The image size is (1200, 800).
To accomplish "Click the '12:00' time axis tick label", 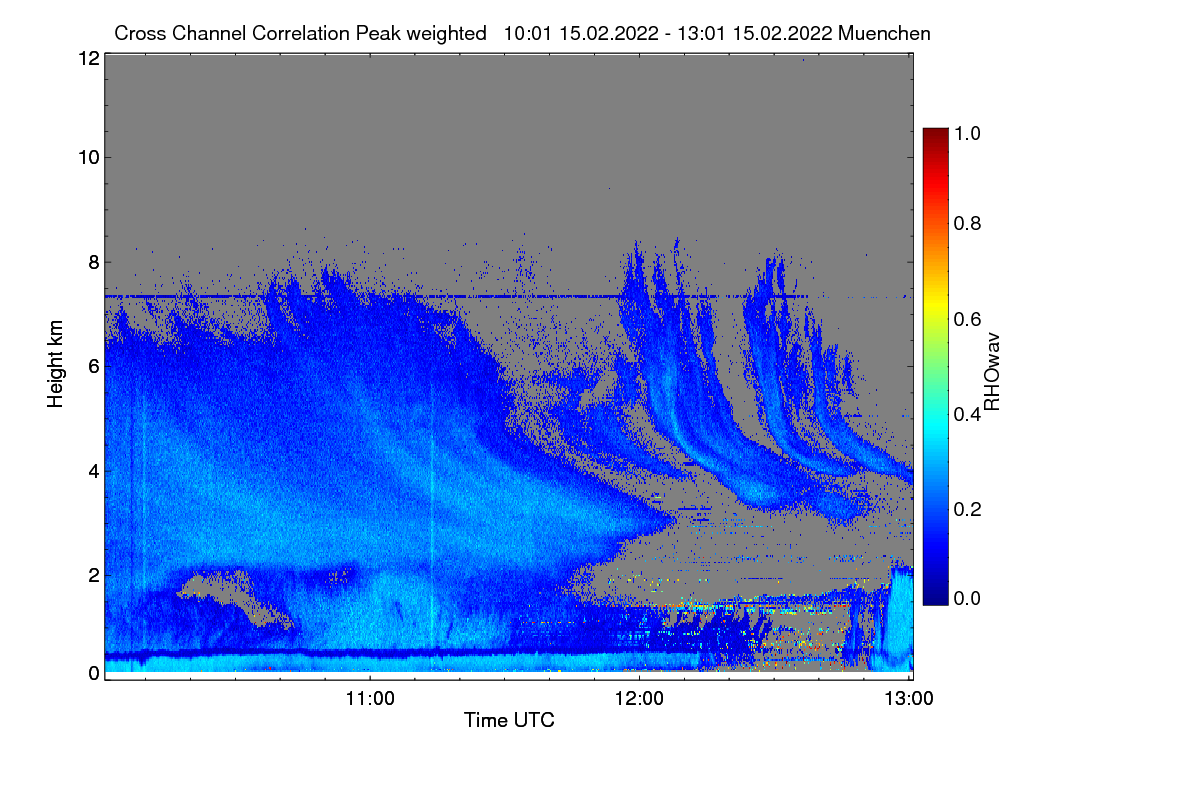I will point(640,698).
